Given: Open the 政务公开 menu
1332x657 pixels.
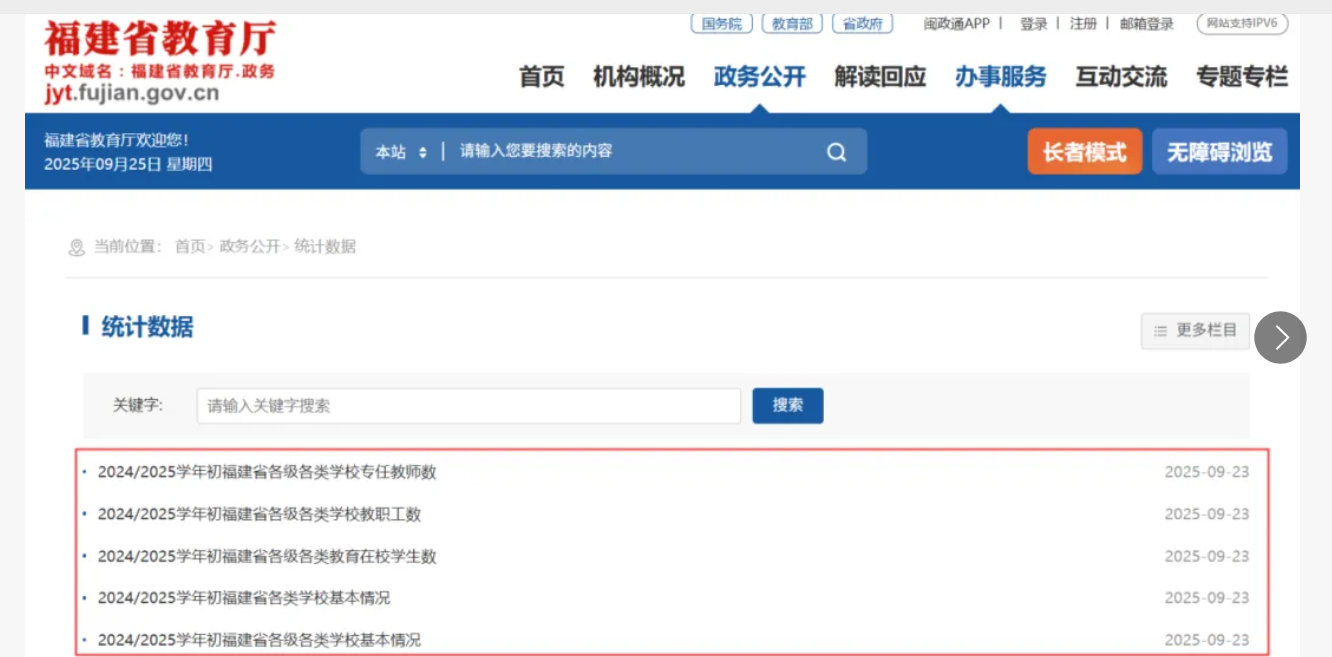Looking at the screenshot, I should 759,77.
